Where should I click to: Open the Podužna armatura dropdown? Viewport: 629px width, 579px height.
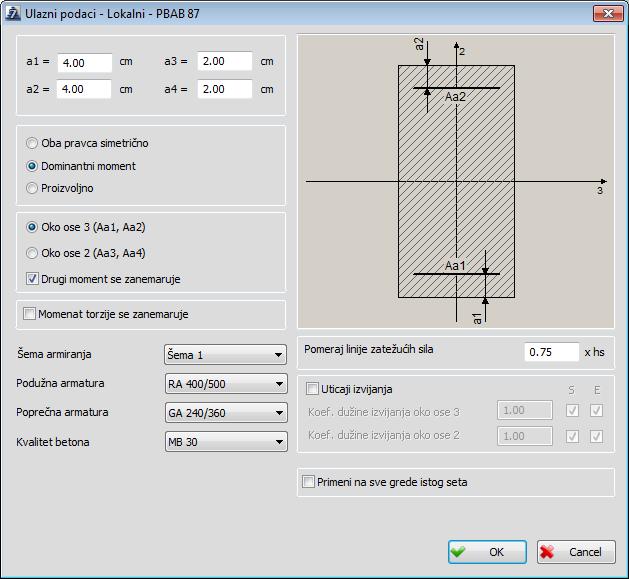pyautogui.click(x=226, y=384)
